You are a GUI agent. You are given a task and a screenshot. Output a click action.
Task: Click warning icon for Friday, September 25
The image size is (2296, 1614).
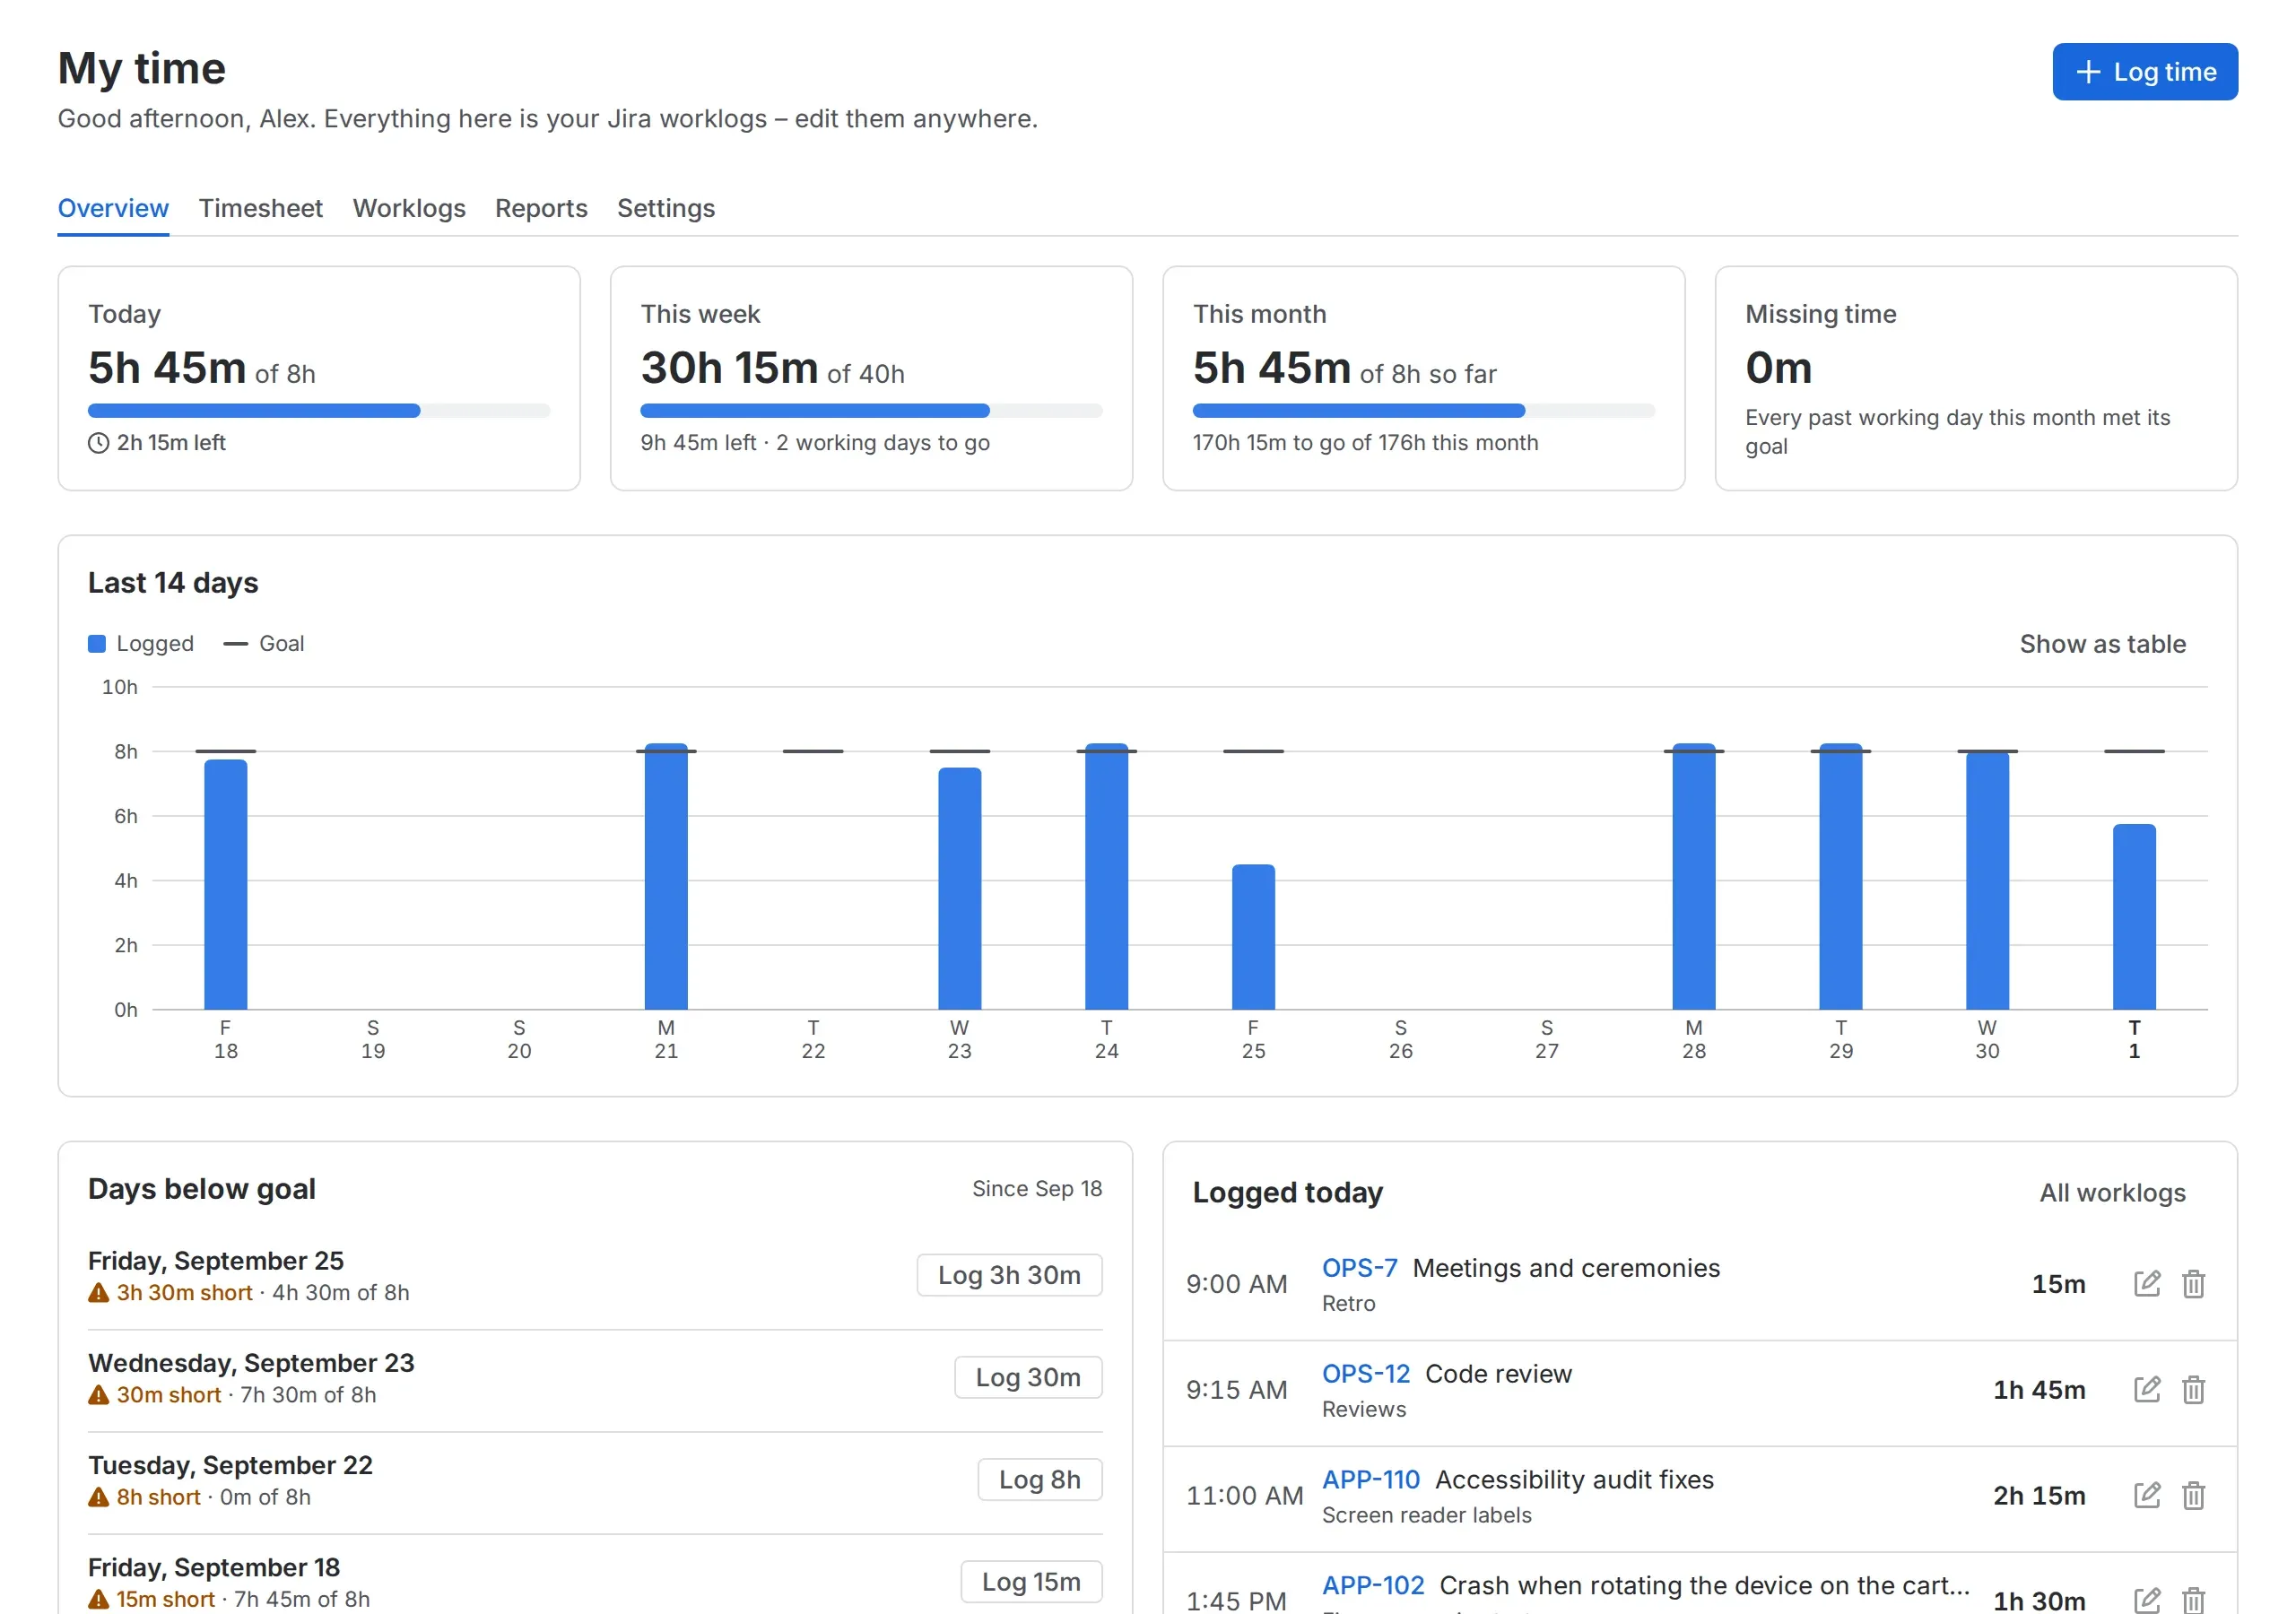pos(98,1293)
